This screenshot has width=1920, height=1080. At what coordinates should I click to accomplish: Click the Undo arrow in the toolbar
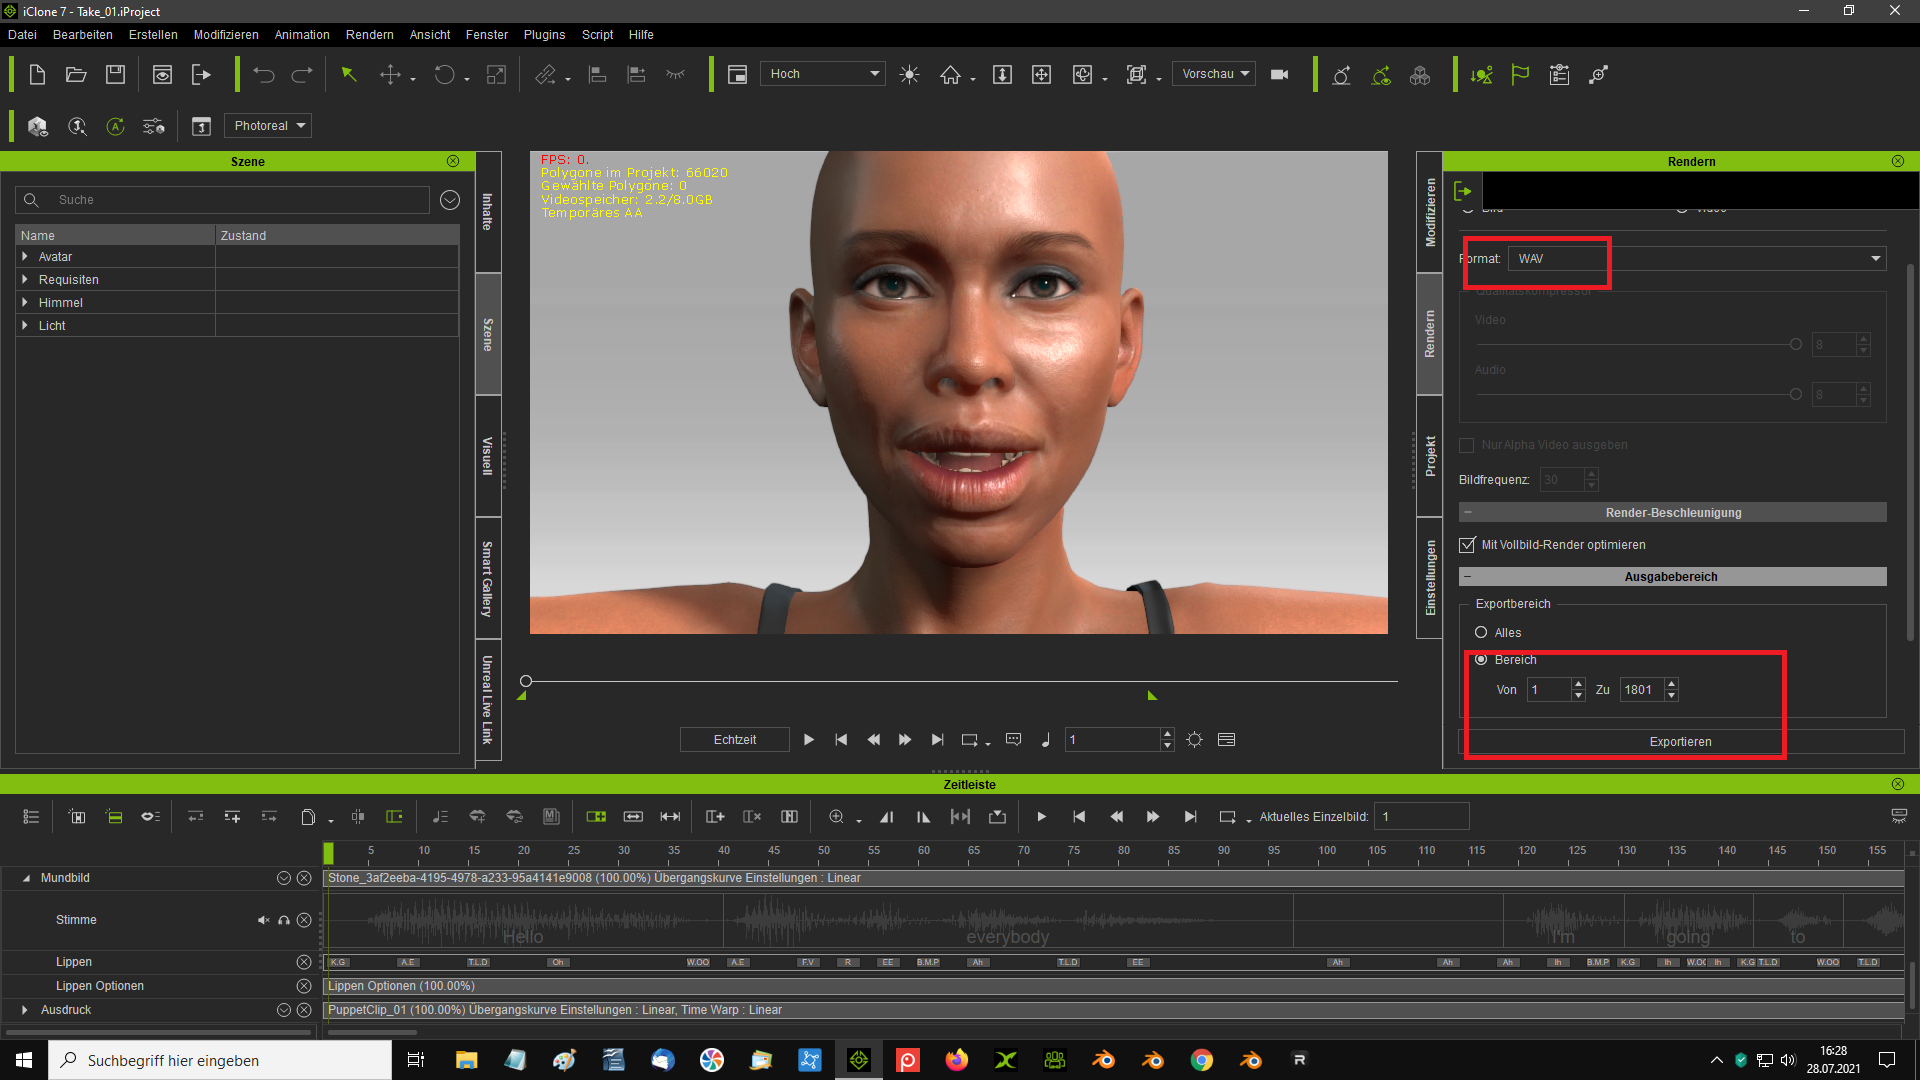pos(264,75)
